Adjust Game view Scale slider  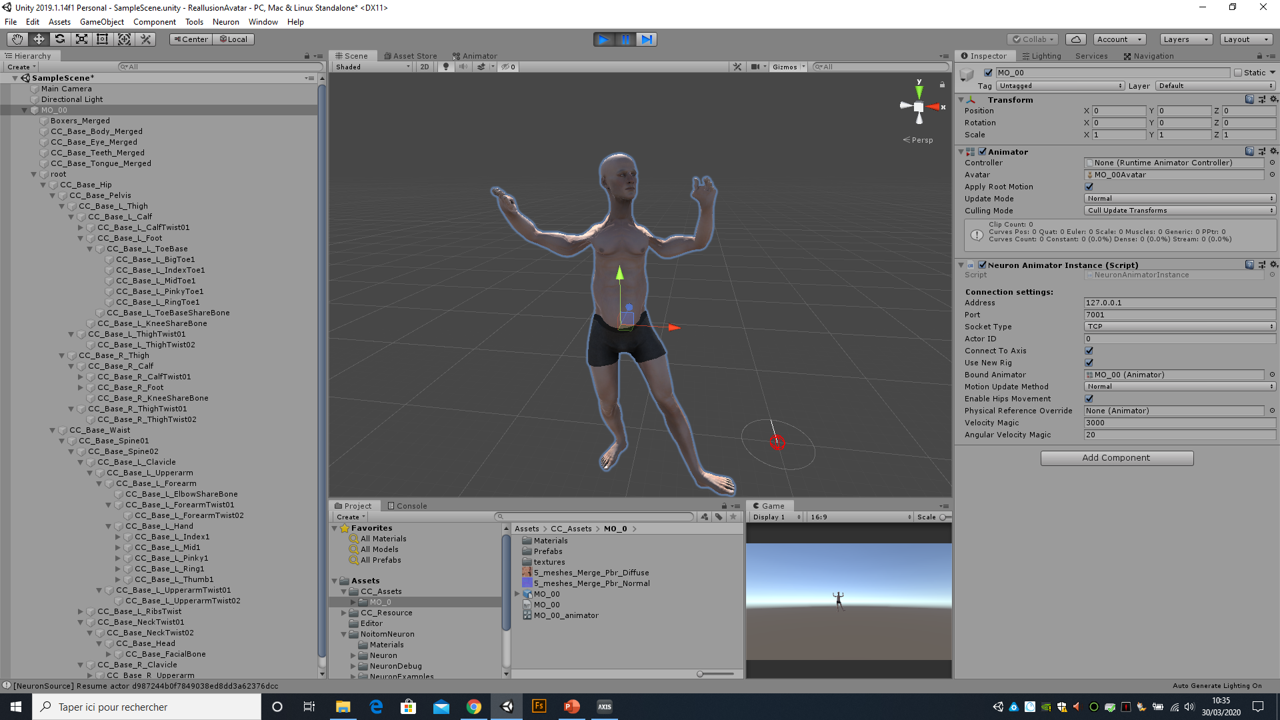pos(945,518)
